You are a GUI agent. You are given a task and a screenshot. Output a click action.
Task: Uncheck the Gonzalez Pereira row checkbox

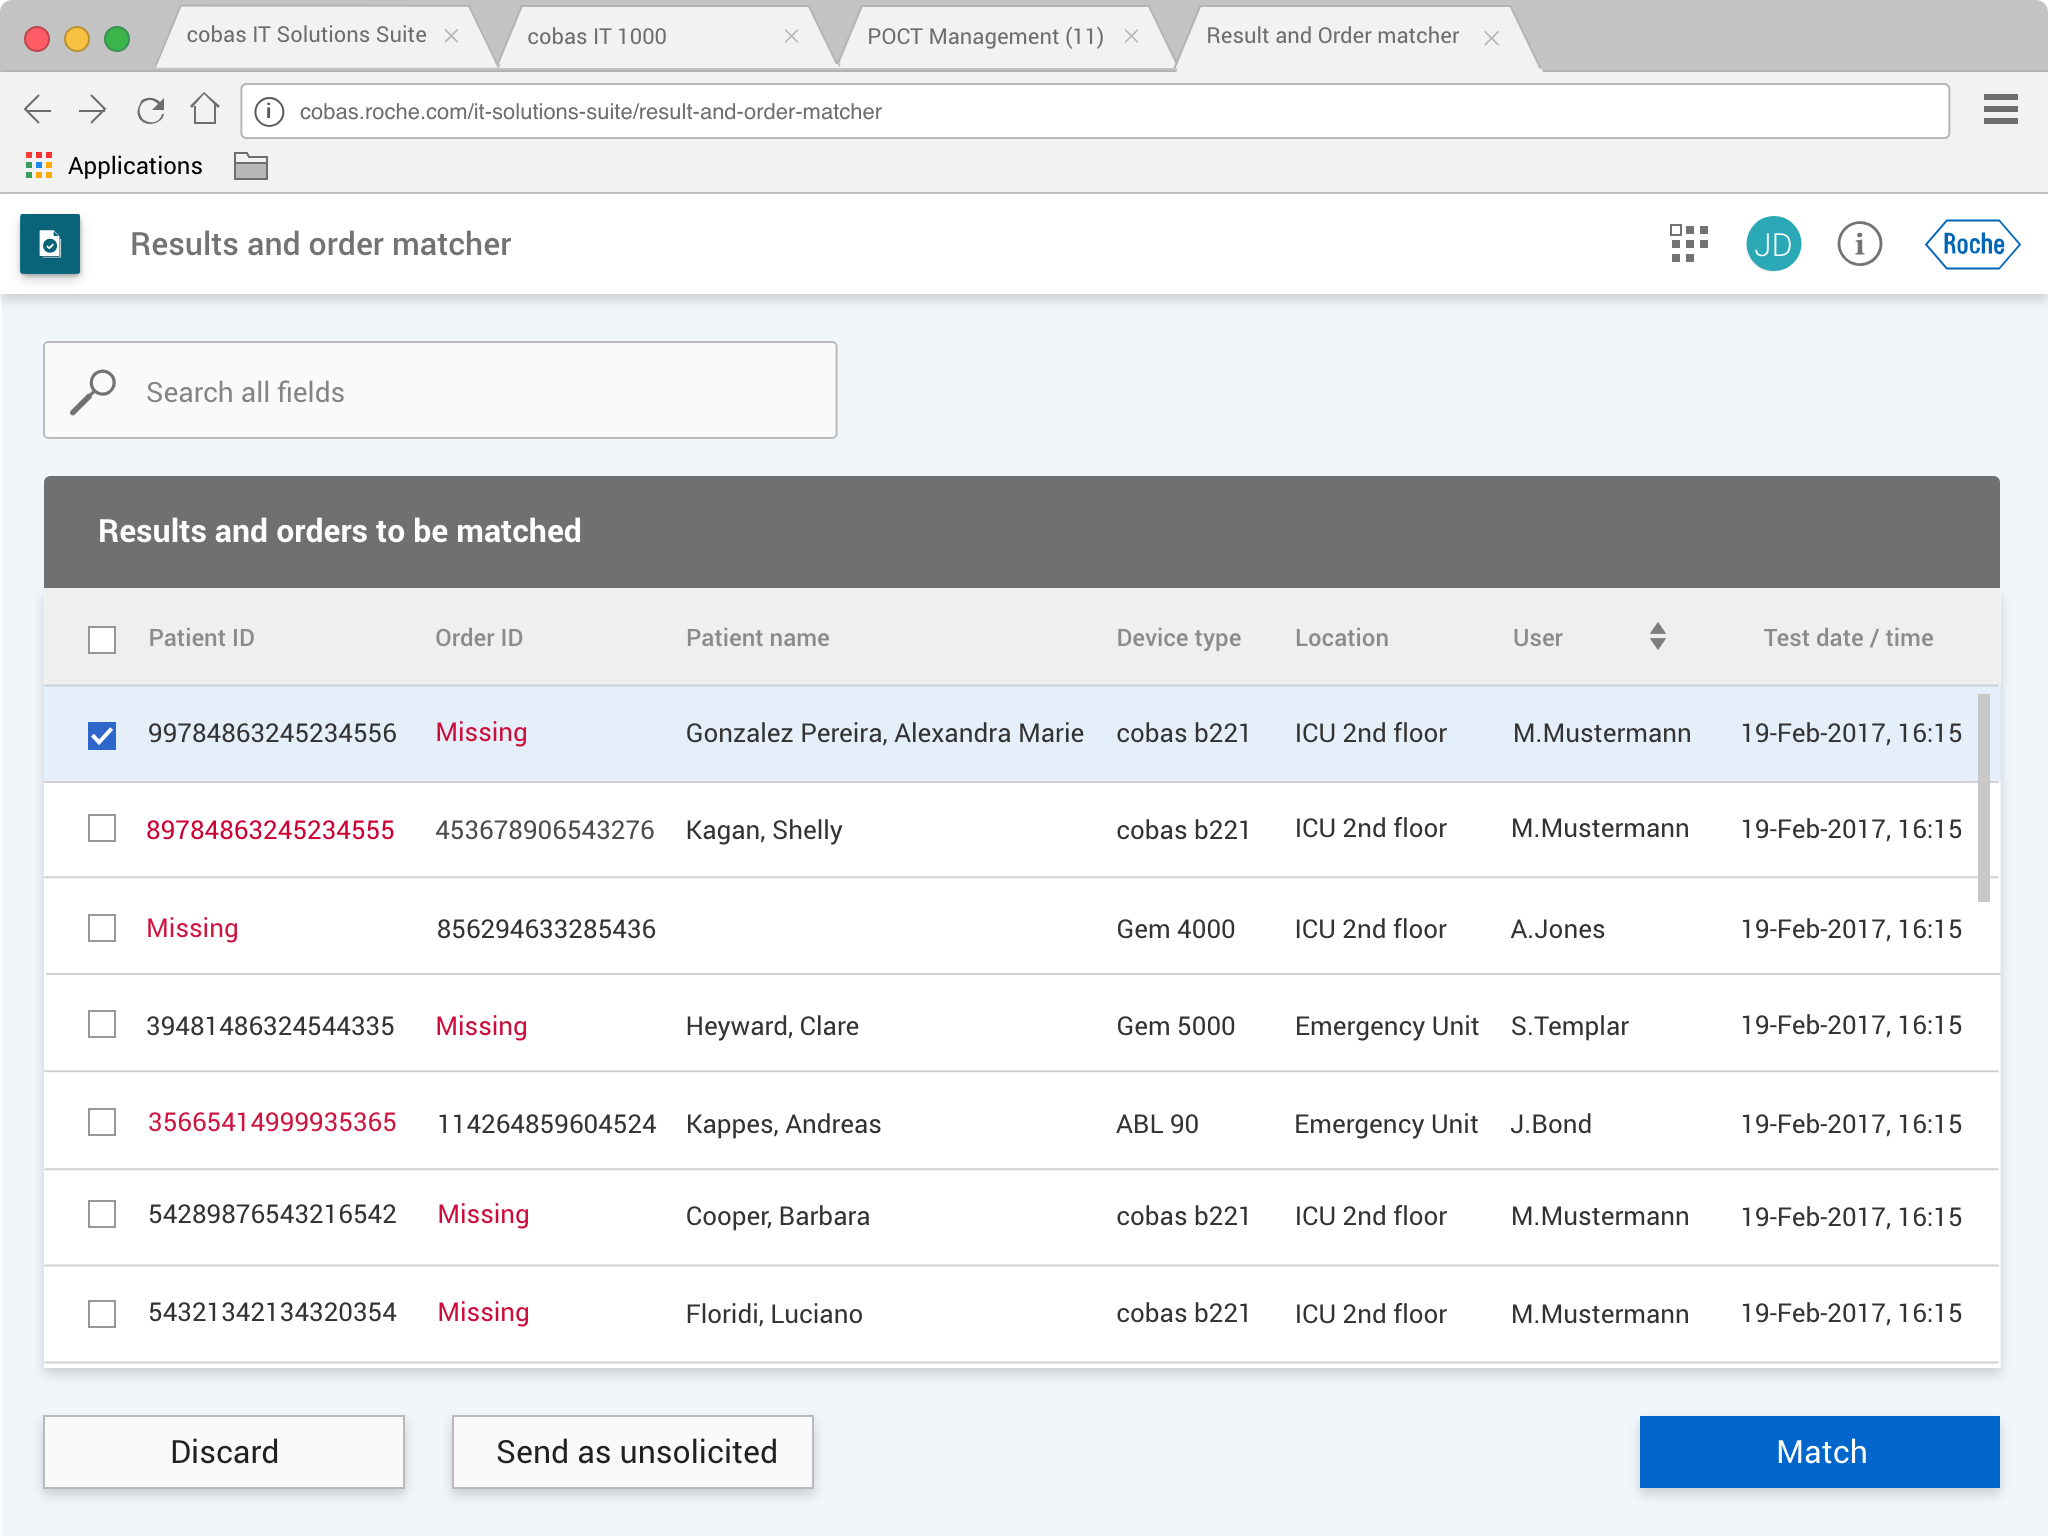(x=102, y=735)
